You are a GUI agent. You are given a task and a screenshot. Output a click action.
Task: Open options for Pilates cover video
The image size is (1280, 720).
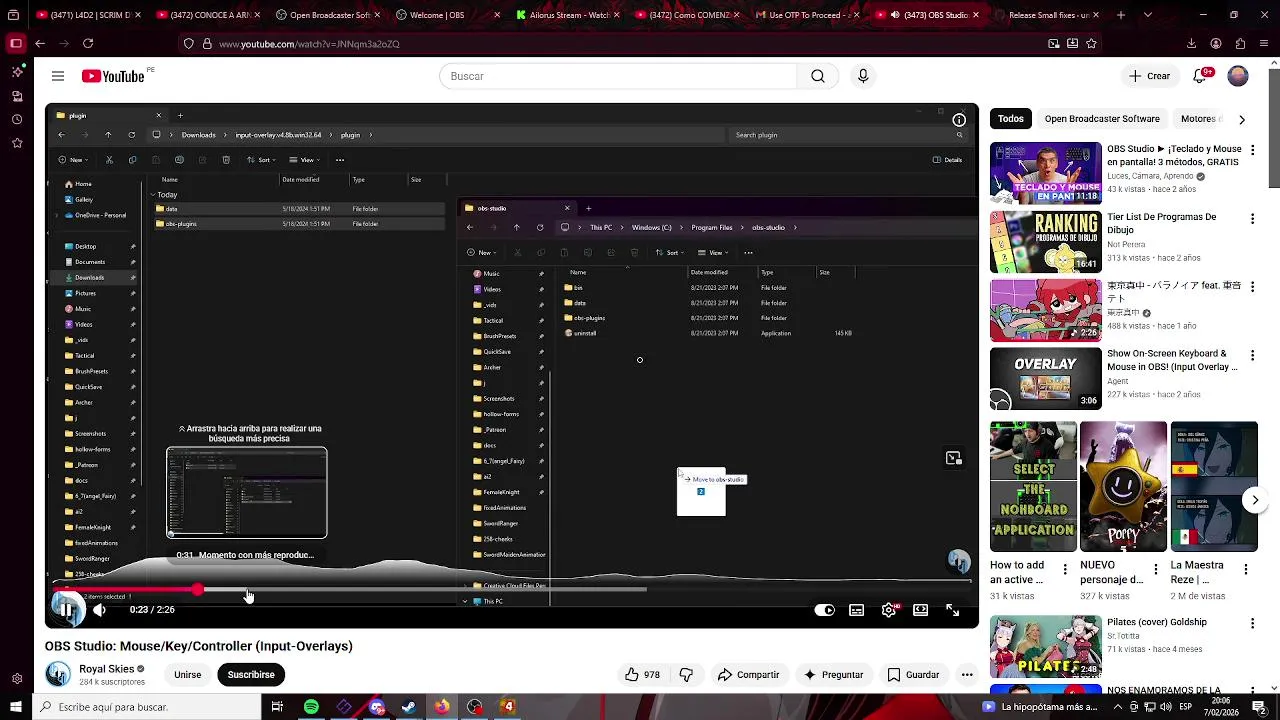point(1252,623)
